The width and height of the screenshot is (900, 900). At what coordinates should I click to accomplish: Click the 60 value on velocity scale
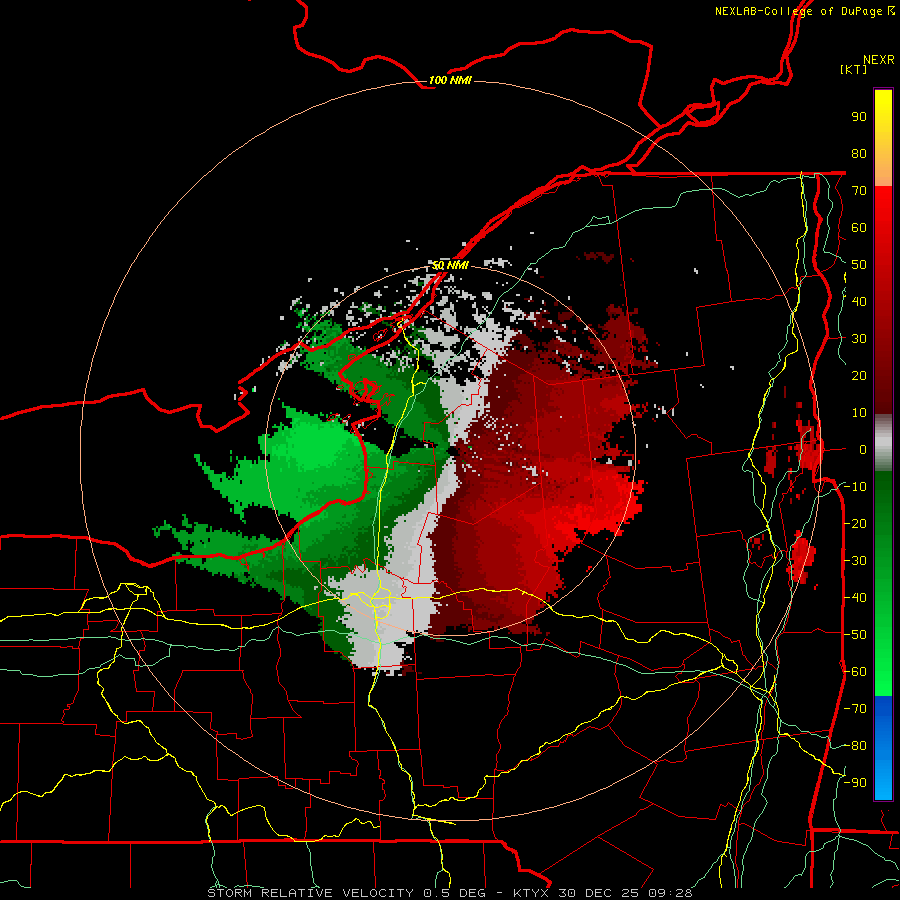pos(859,227)
